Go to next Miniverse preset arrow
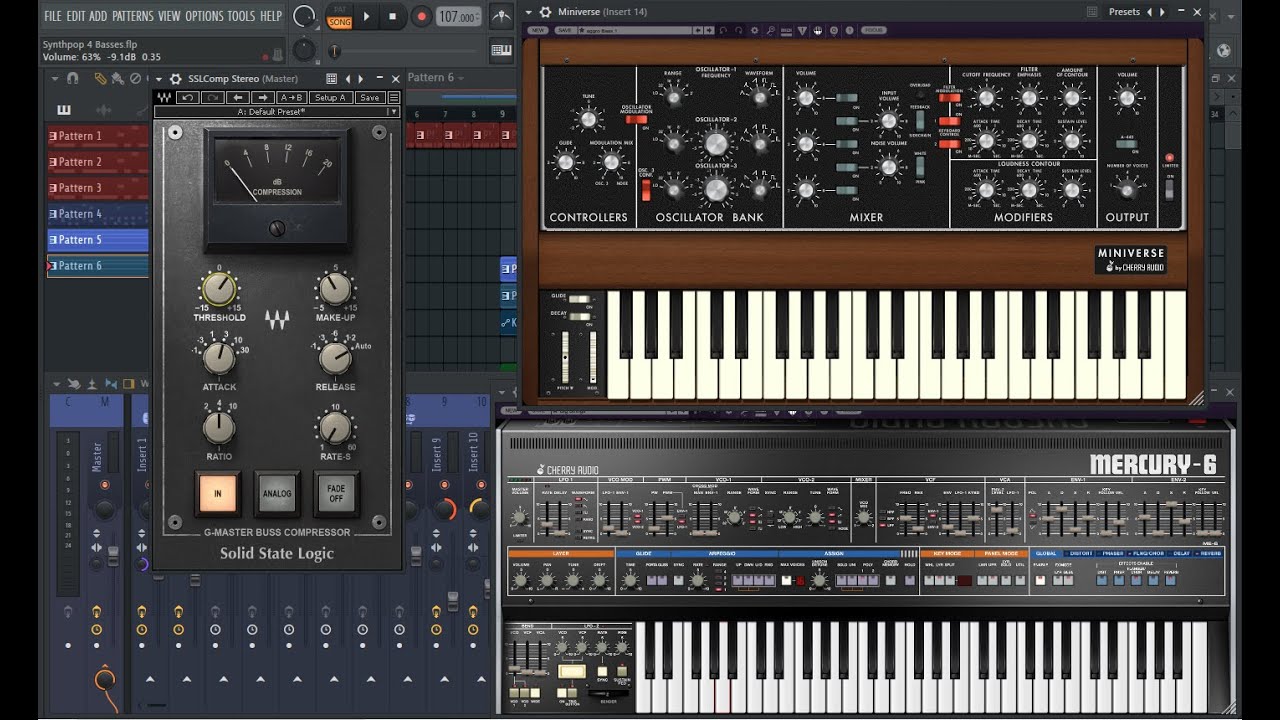 [x=1162, y=12]
